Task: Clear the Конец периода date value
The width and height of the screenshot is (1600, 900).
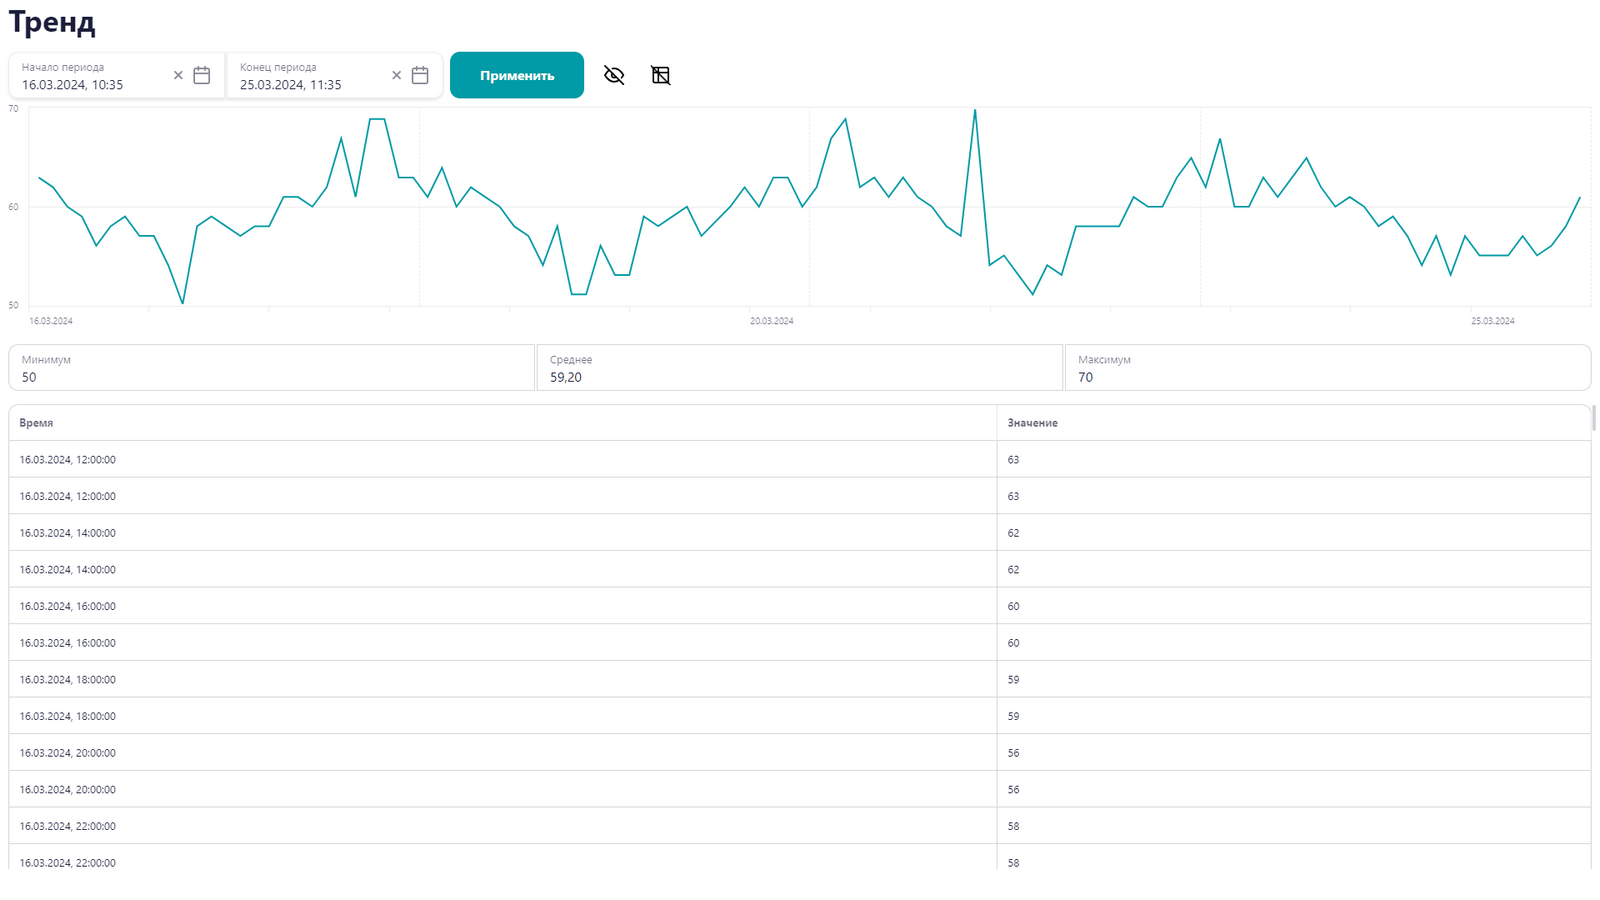Action: tap(396, 76)
